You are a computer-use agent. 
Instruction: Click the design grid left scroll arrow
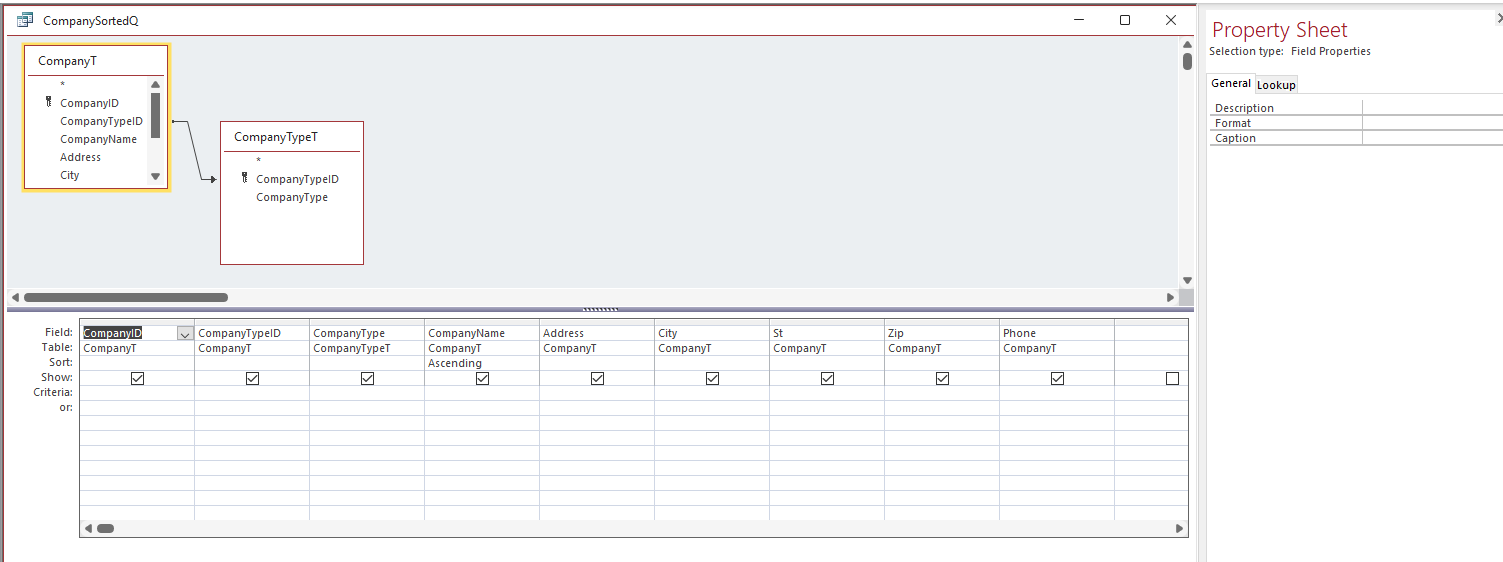point(88,528)
